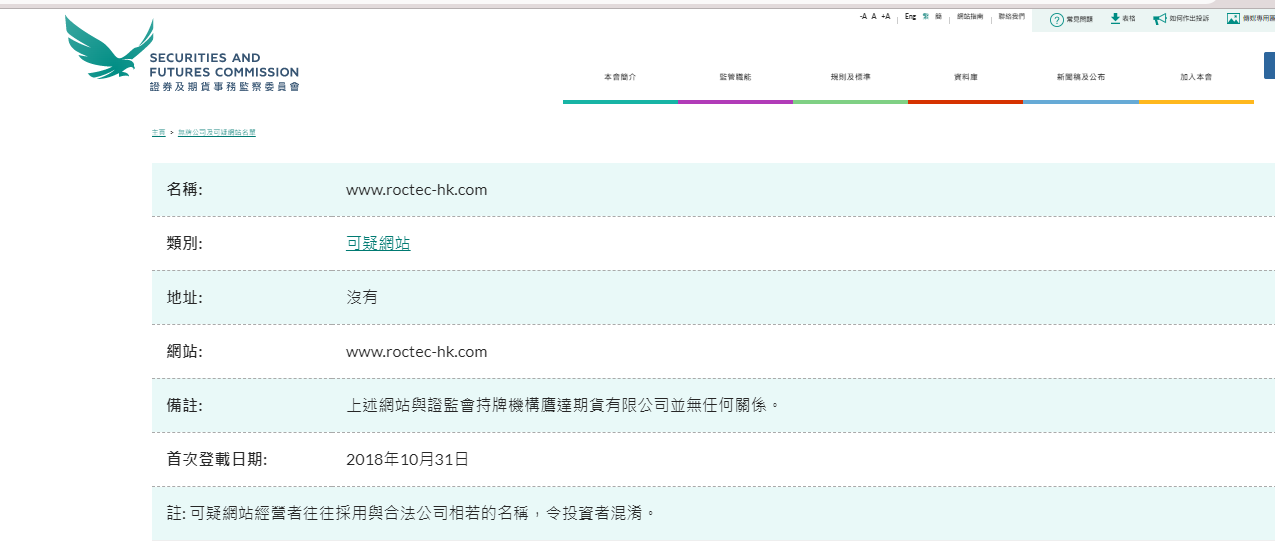Switch to Simplified Chinese 簡
This screenshot has height=560, width=1275.
coord(938,17)
